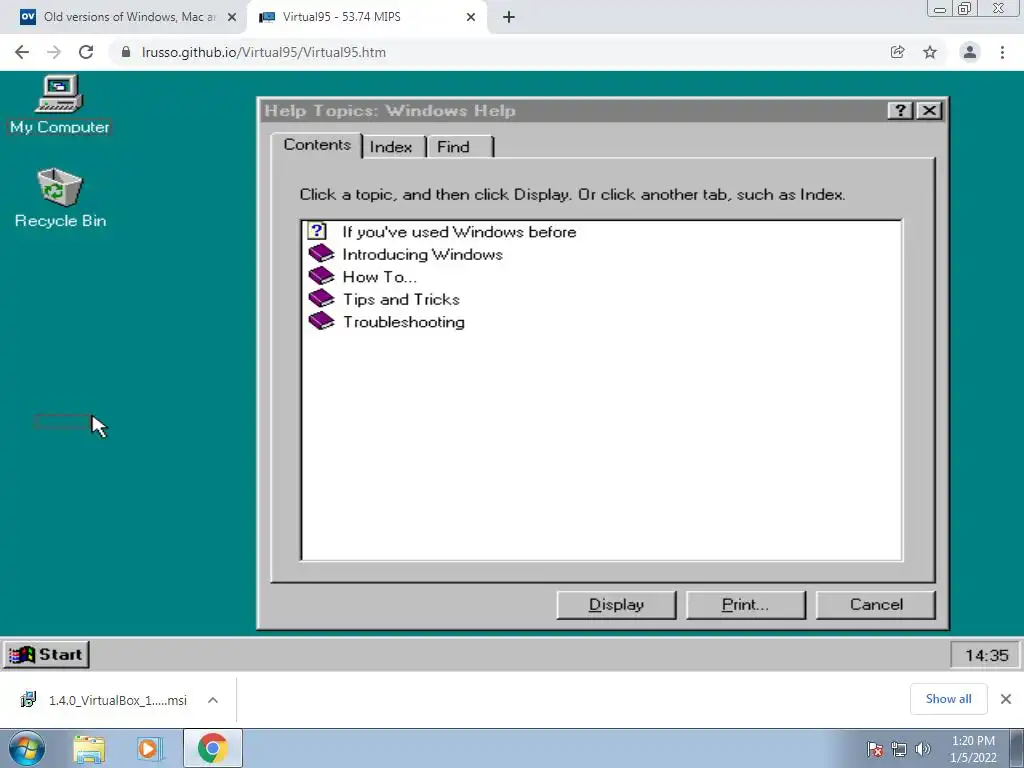Click the What's This help button in title bar
Image resolution: width=1024 pixels, height=768 pixels.
tap(900, 110)
